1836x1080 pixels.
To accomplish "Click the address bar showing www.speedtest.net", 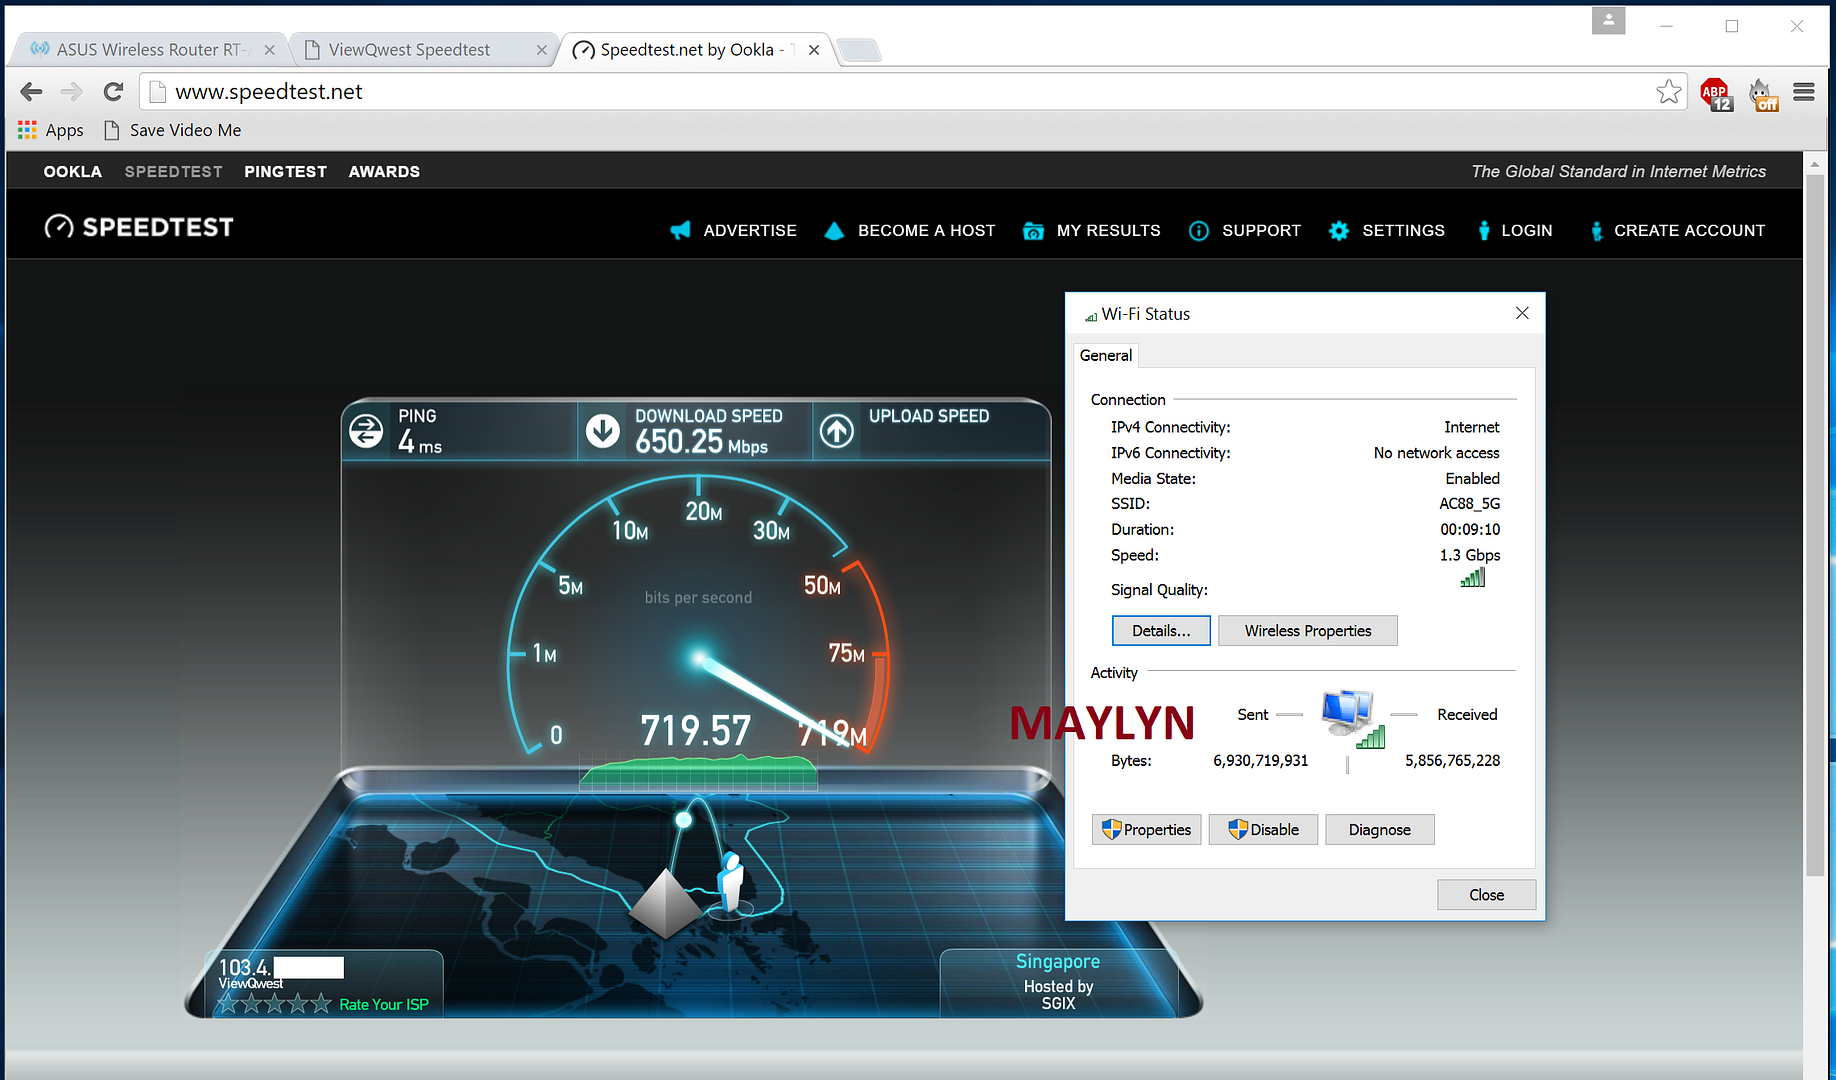I will [x=800, y=92].
